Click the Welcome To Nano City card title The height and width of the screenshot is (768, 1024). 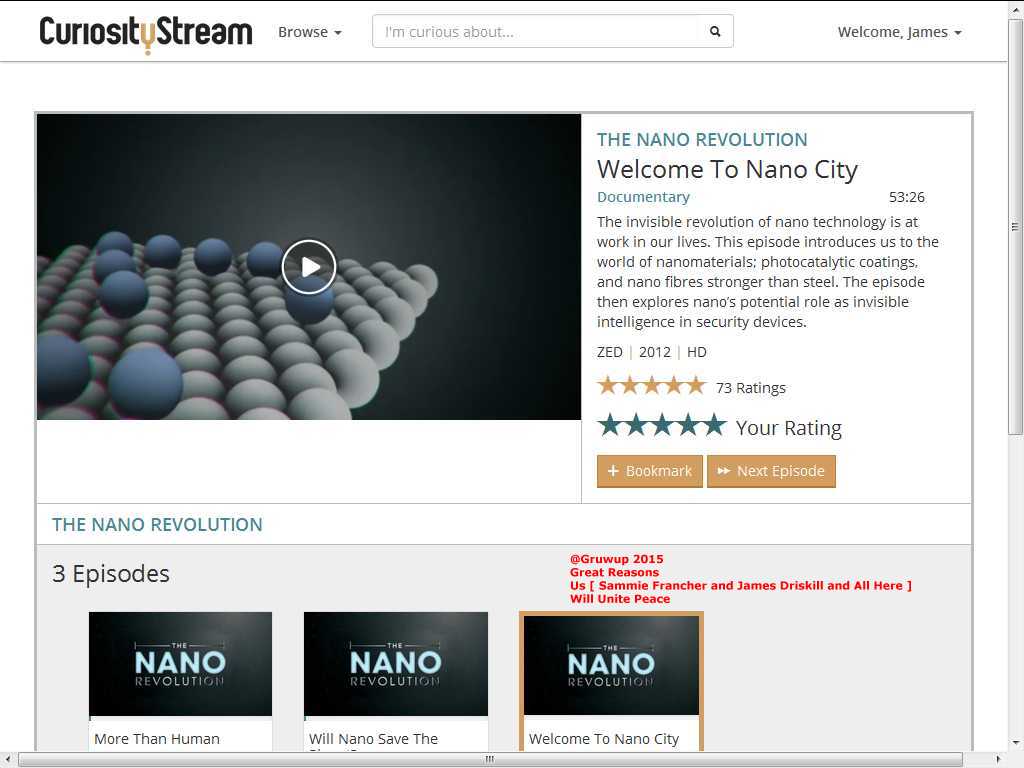click(x=604, y=739)
